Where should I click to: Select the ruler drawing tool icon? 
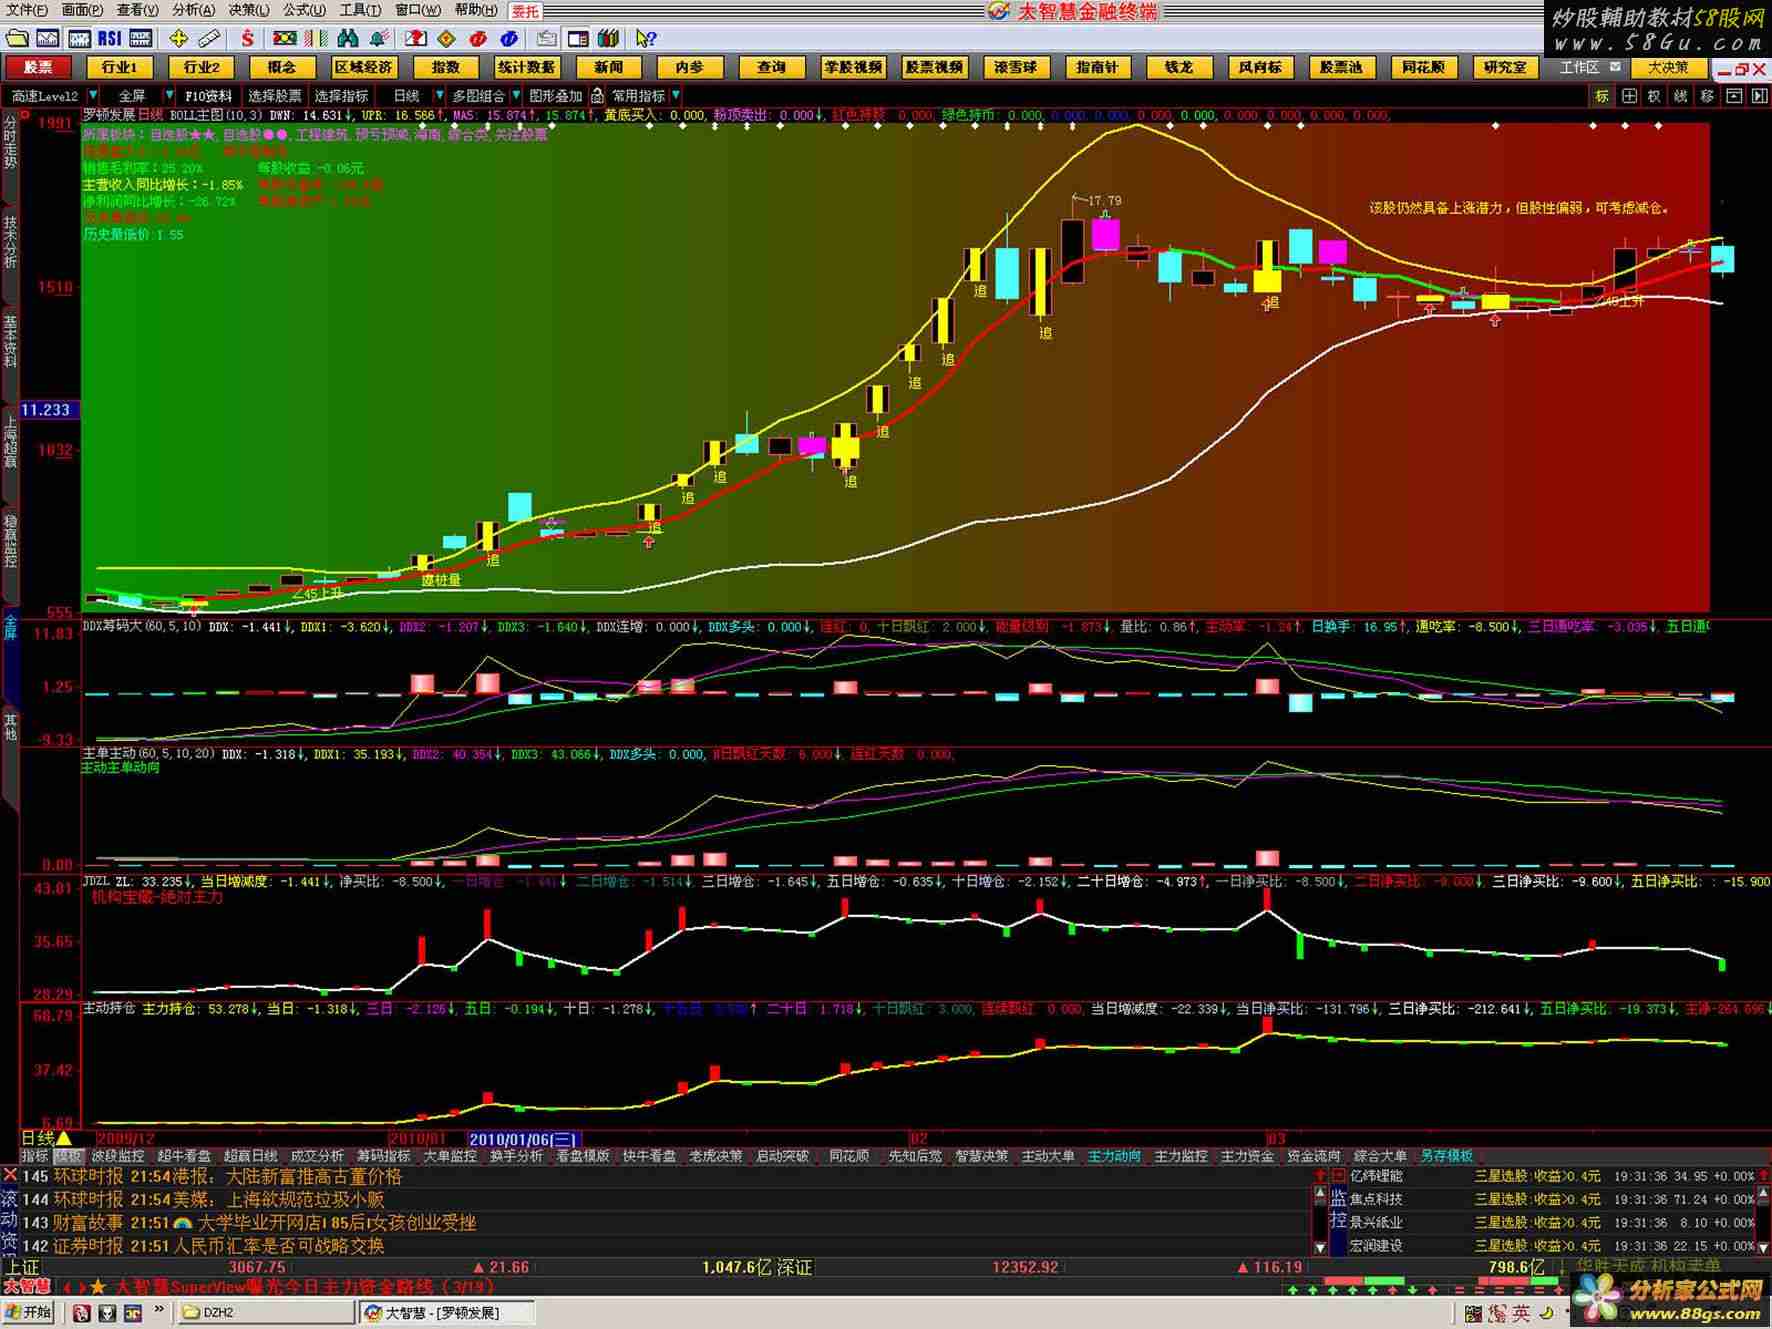(x=209, y=39)
